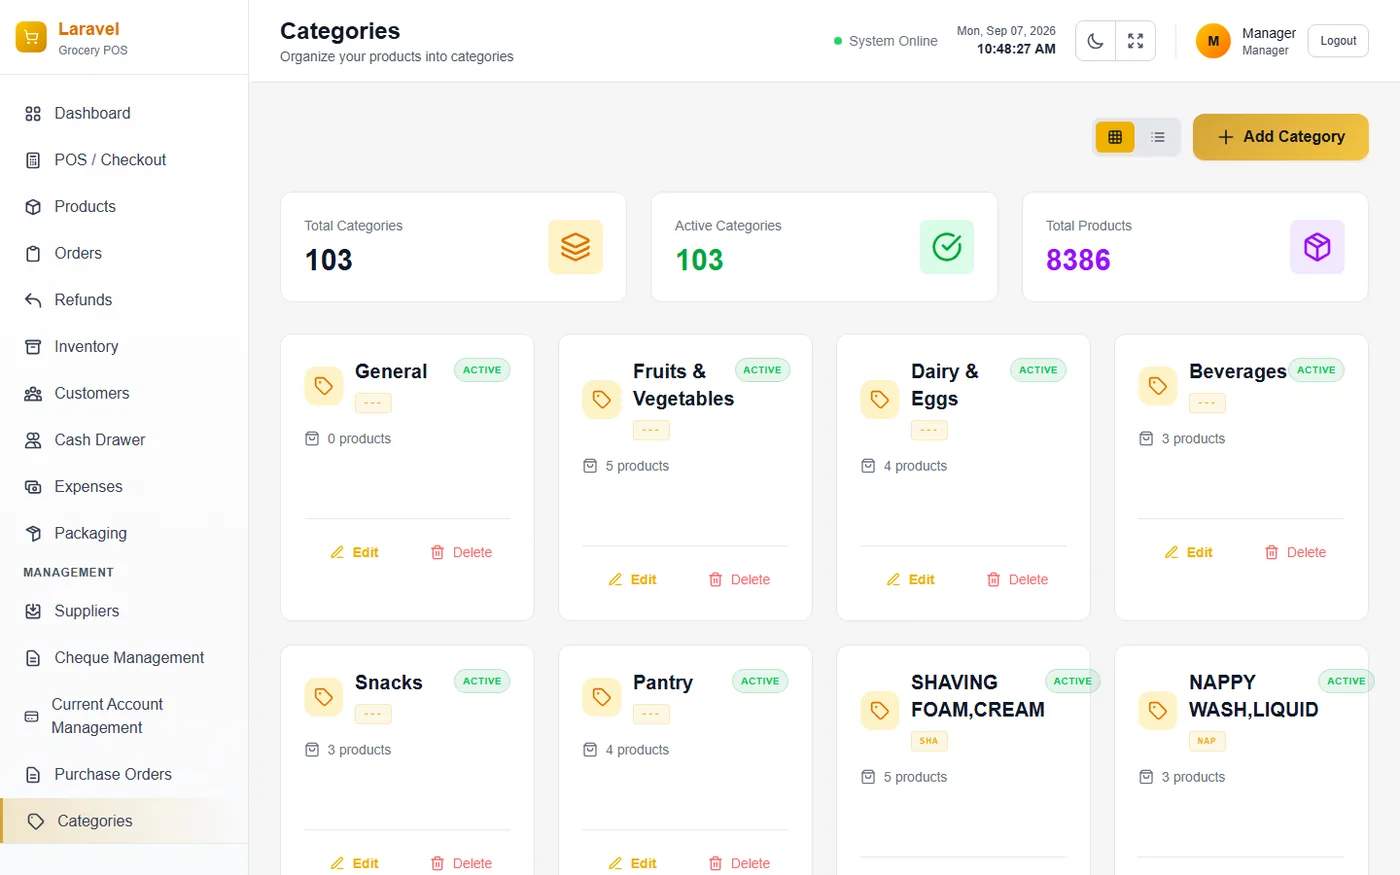Open Products in the sidebar
The height and width of the screenshot is (875, 1400).
tap(124, 207)
